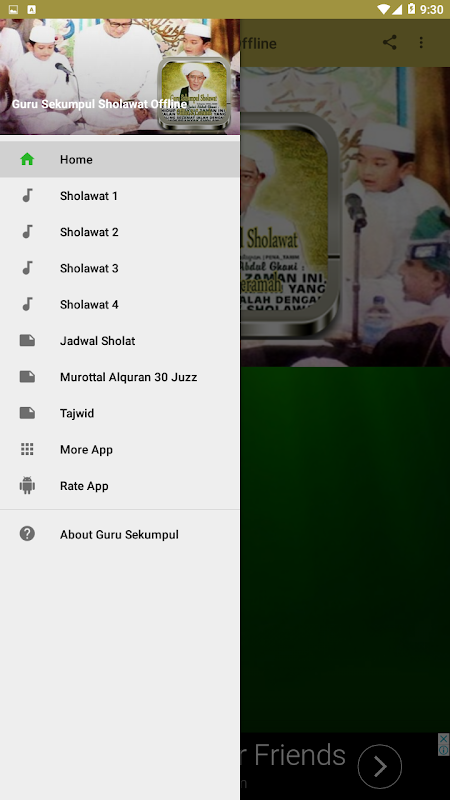Viewport: 450px width, 800px height.
Task: Open Murottal Alquran 30 Juzz
Action: pos(120,377)
